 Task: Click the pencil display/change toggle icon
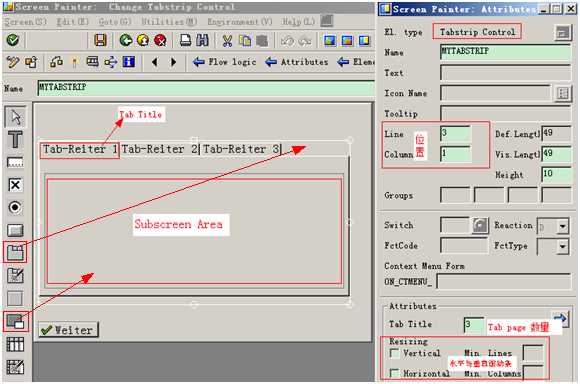click(13, 62)
